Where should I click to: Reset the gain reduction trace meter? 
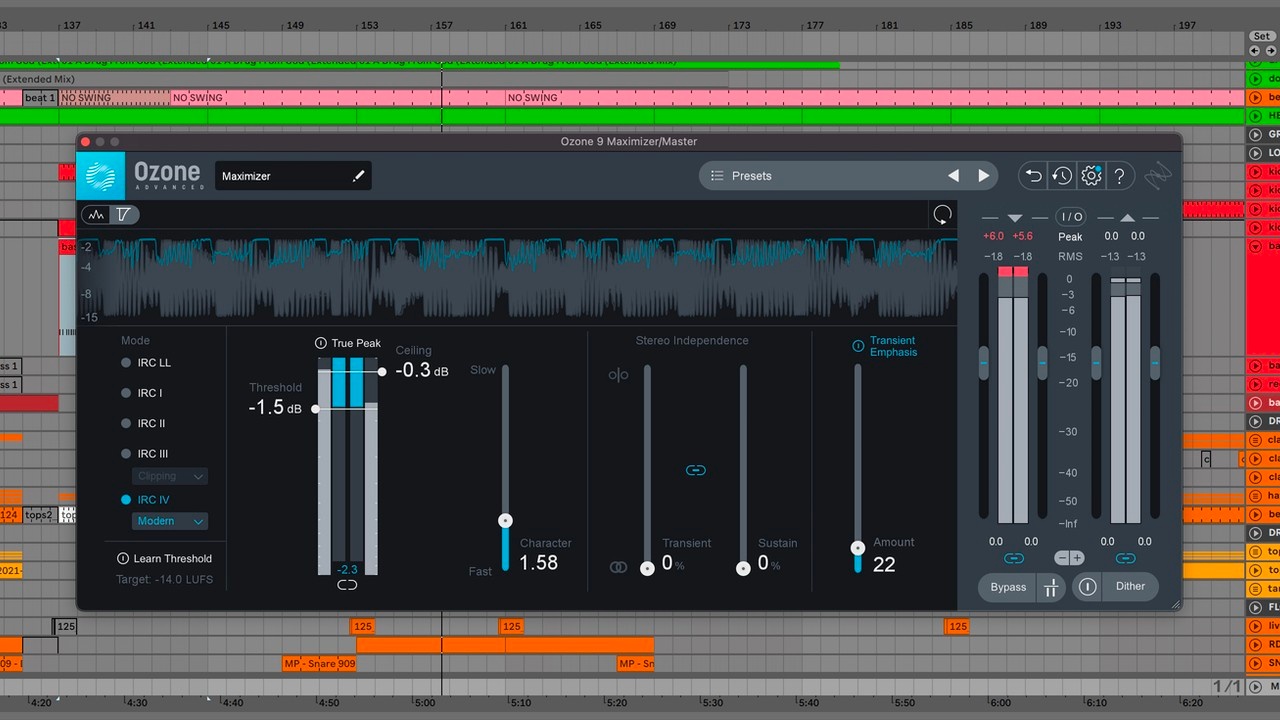coord(941,215)
